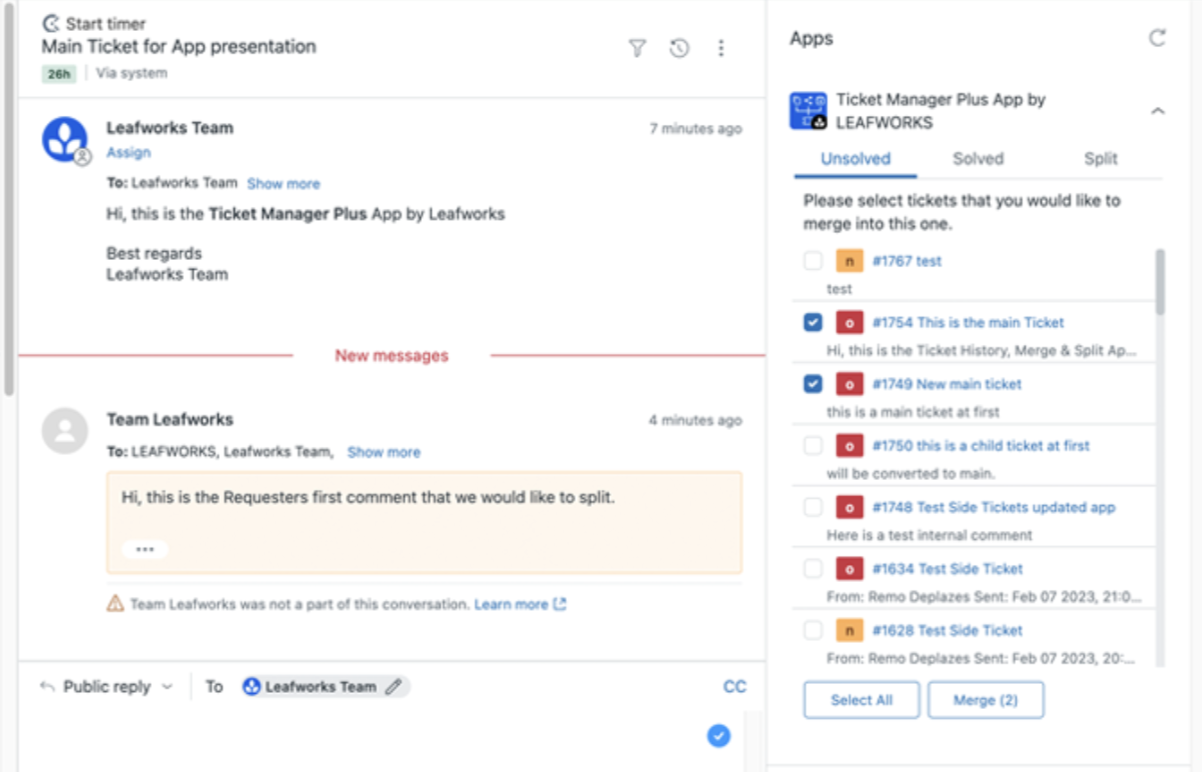Viewport: 1202px width, 772px height.
Task: Open ticket #1754 This is the main Ticket
Action: click(x=967, y=322)
